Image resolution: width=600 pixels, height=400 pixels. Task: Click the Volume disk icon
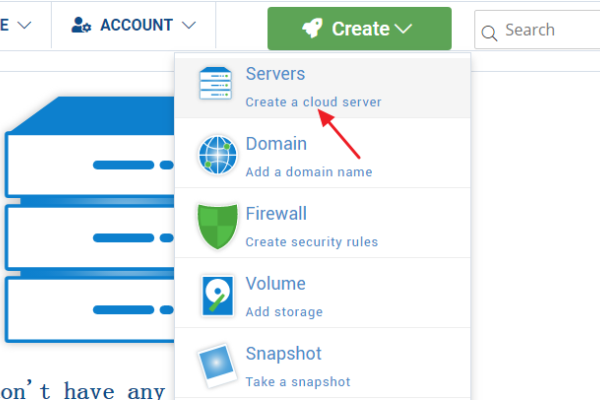pyautogui.click(x=214, y=297)
